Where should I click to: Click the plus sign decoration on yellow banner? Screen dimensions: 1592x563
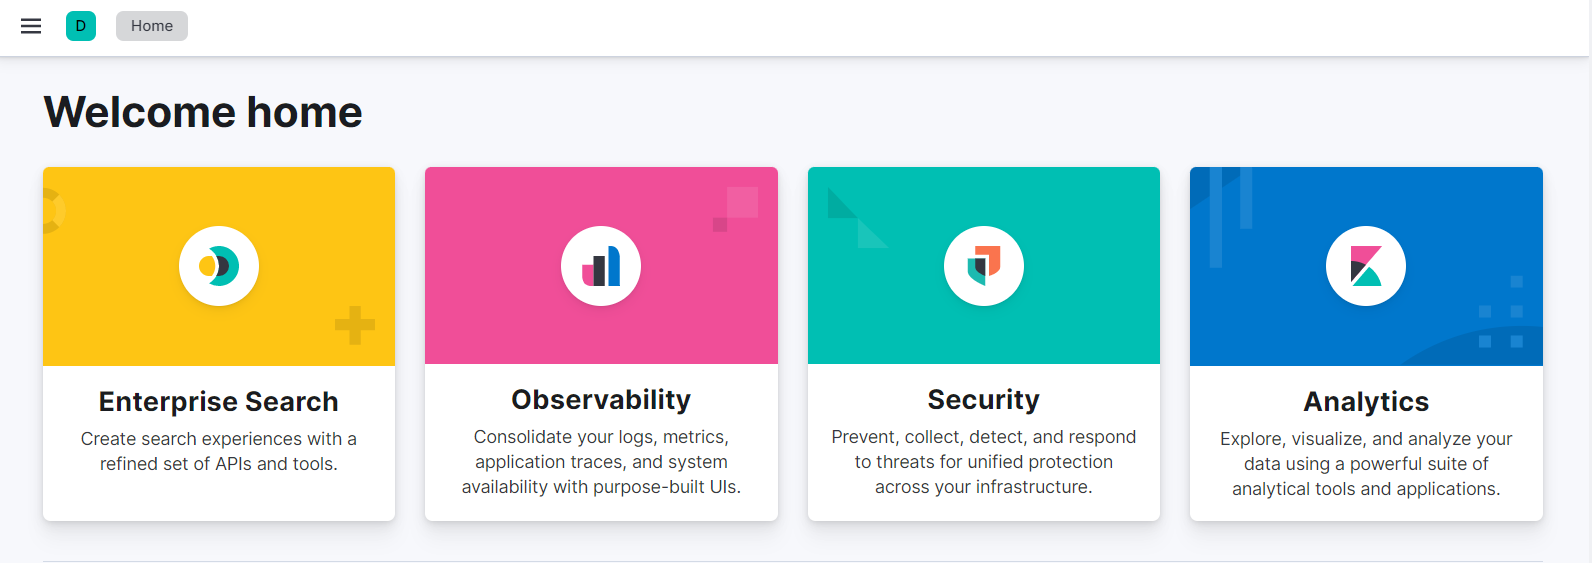pos(355,325)
